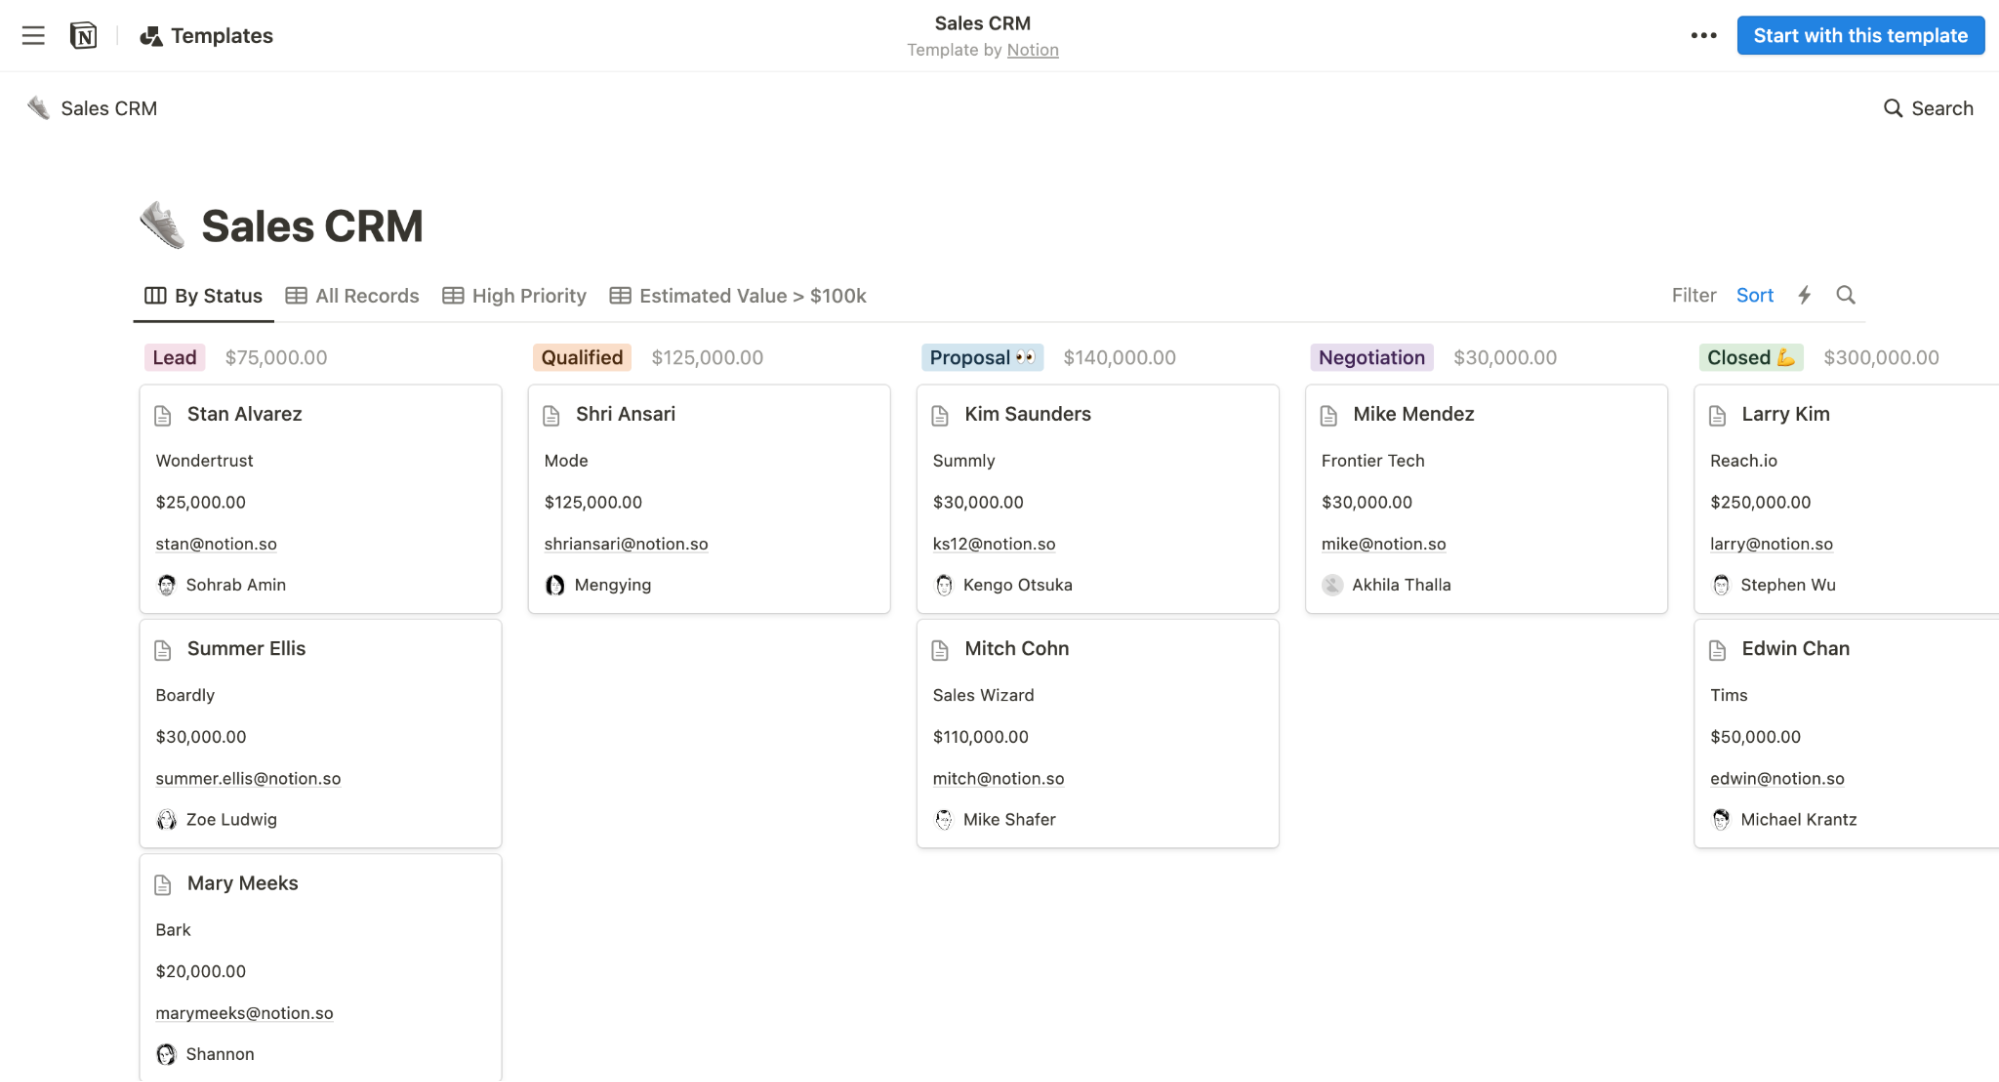Click Akhila Thalla's avatar

click(1332, 585)
